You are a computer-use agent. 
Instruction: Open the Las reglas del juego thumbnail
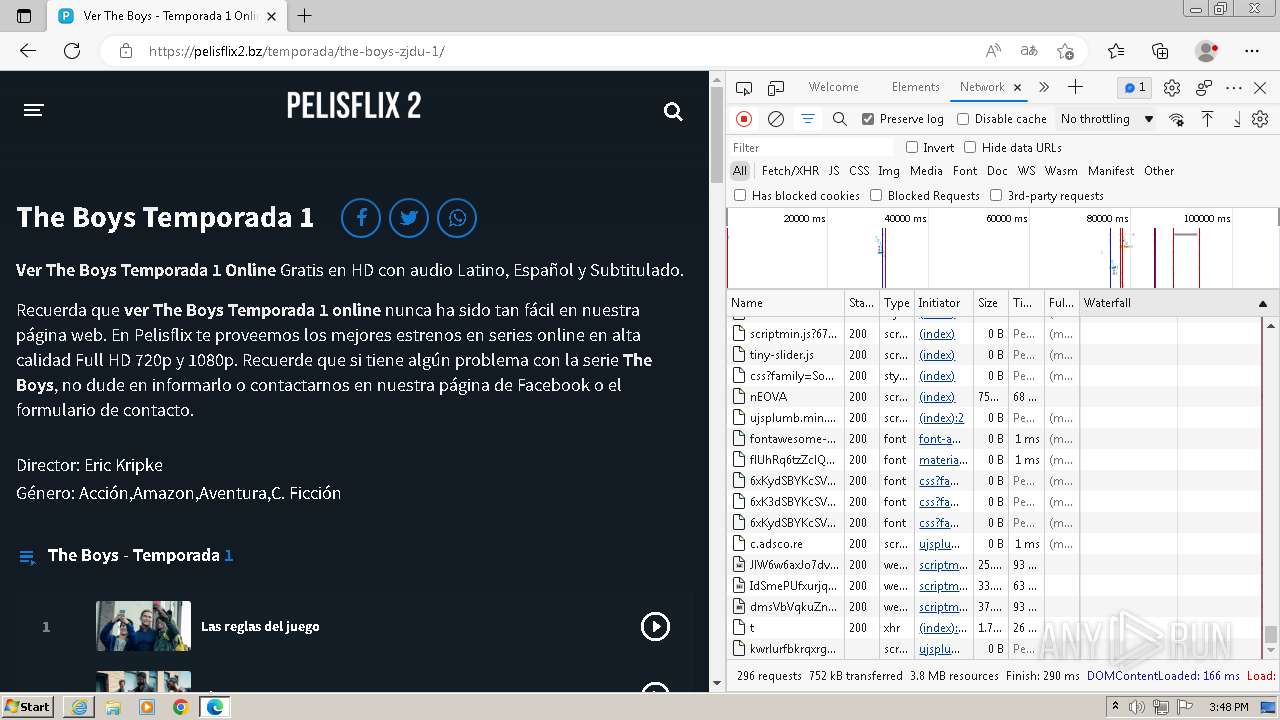[143, 626]
